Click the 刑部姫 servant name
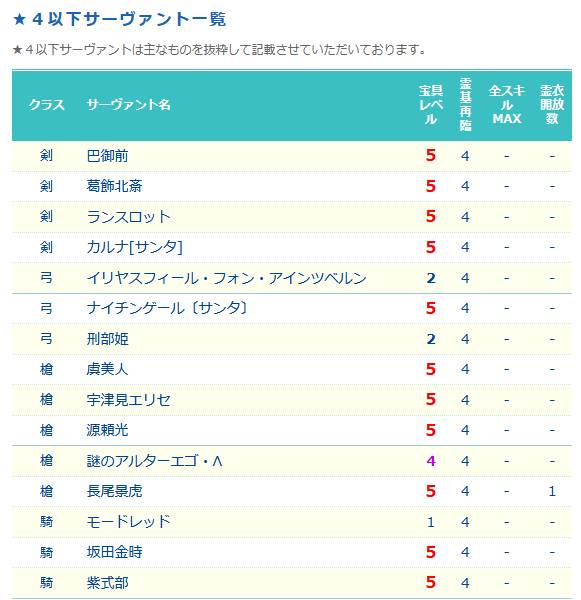The image size is (581, 600). pos(107,339)
